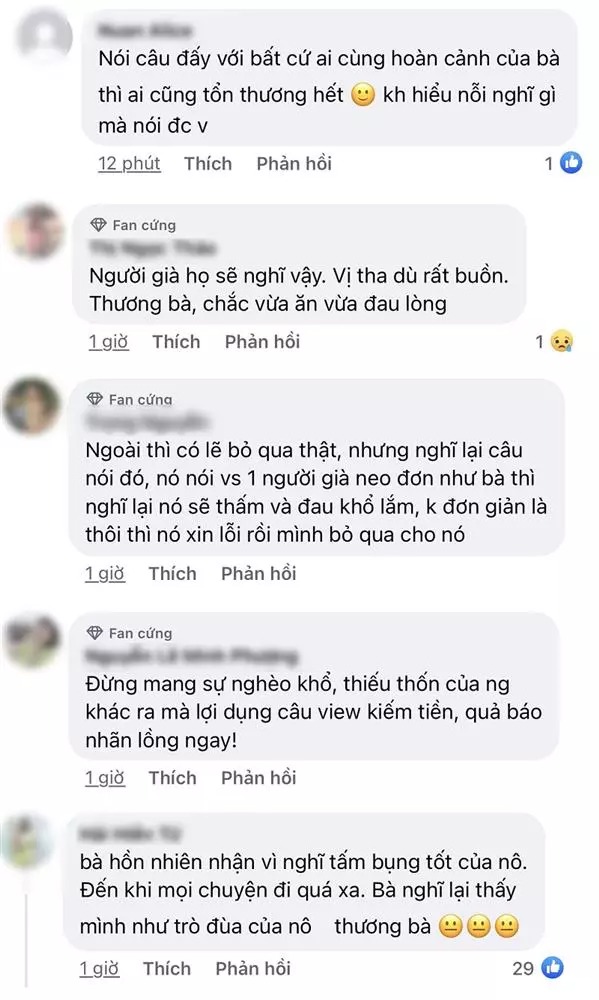Reply to the 'Người già họ sẽ nghĩ vậy' comment

262,342
